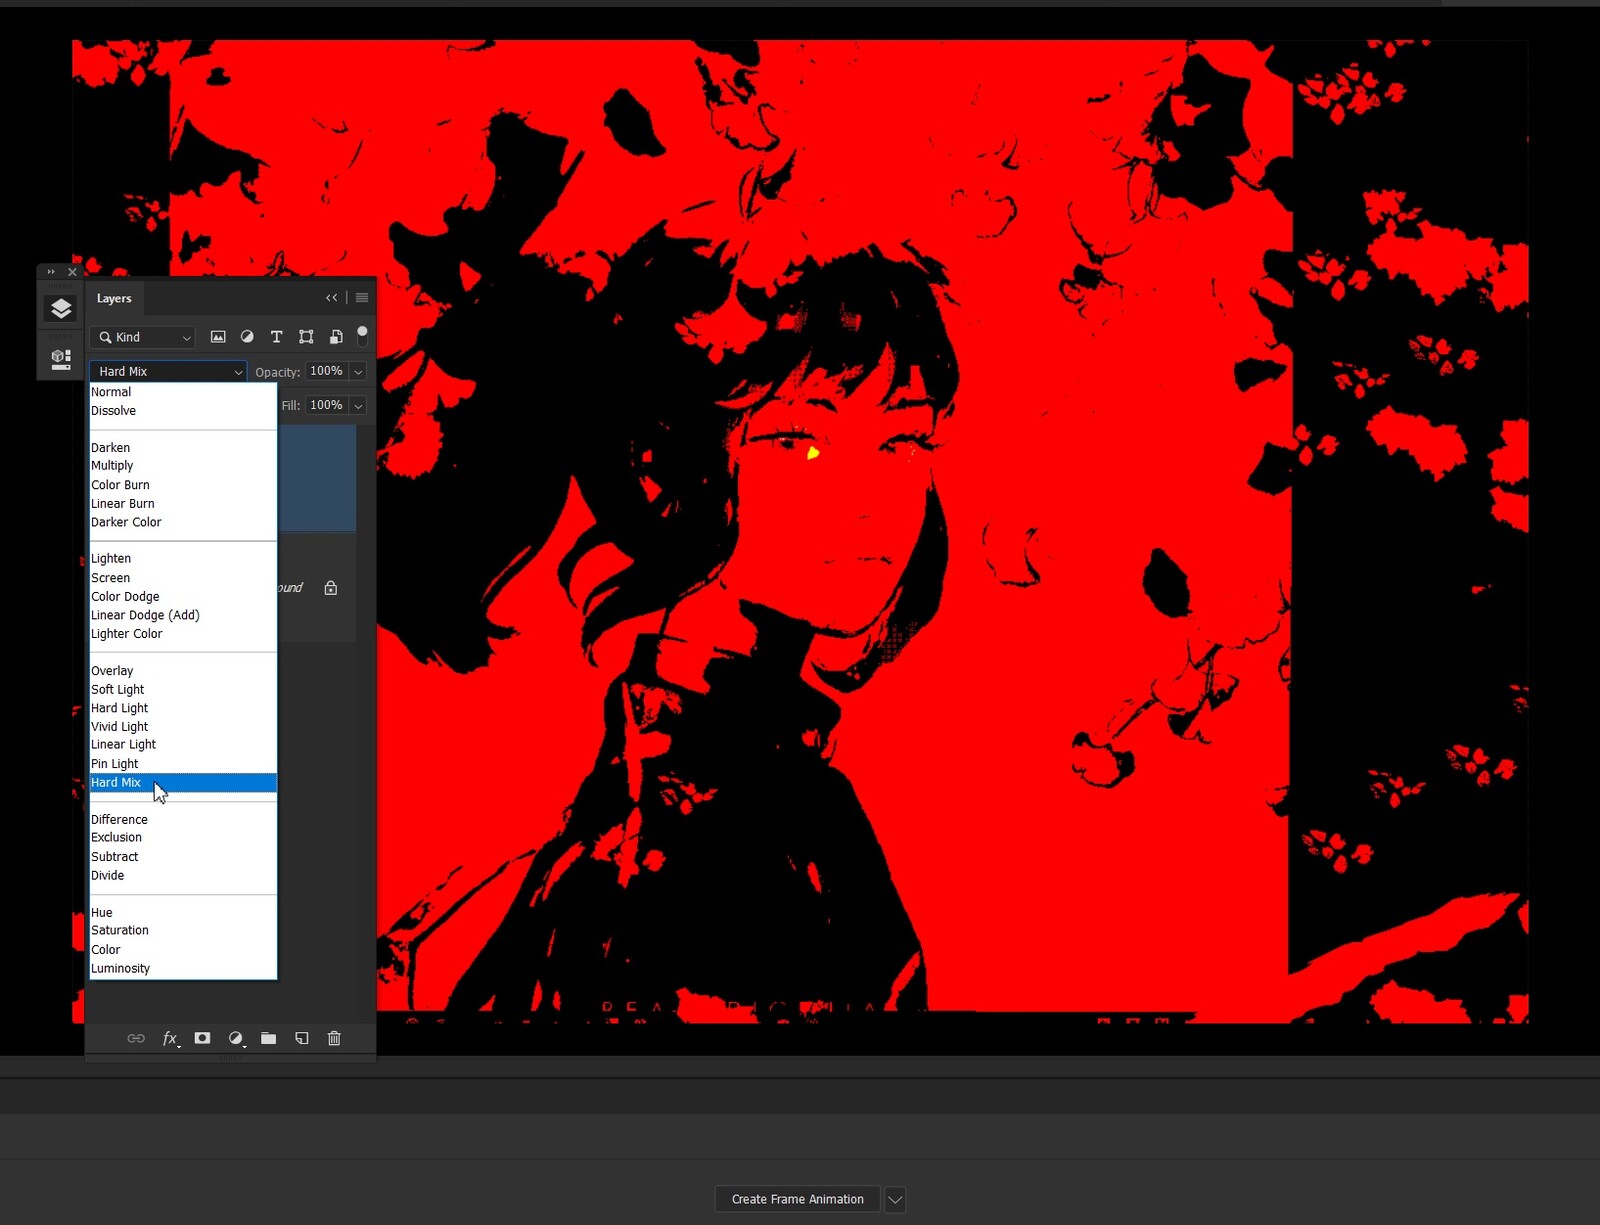Click the Layers panel icon in the dock
The width and height of the screenshot is (1600, 1225).
tap(61, 309)
